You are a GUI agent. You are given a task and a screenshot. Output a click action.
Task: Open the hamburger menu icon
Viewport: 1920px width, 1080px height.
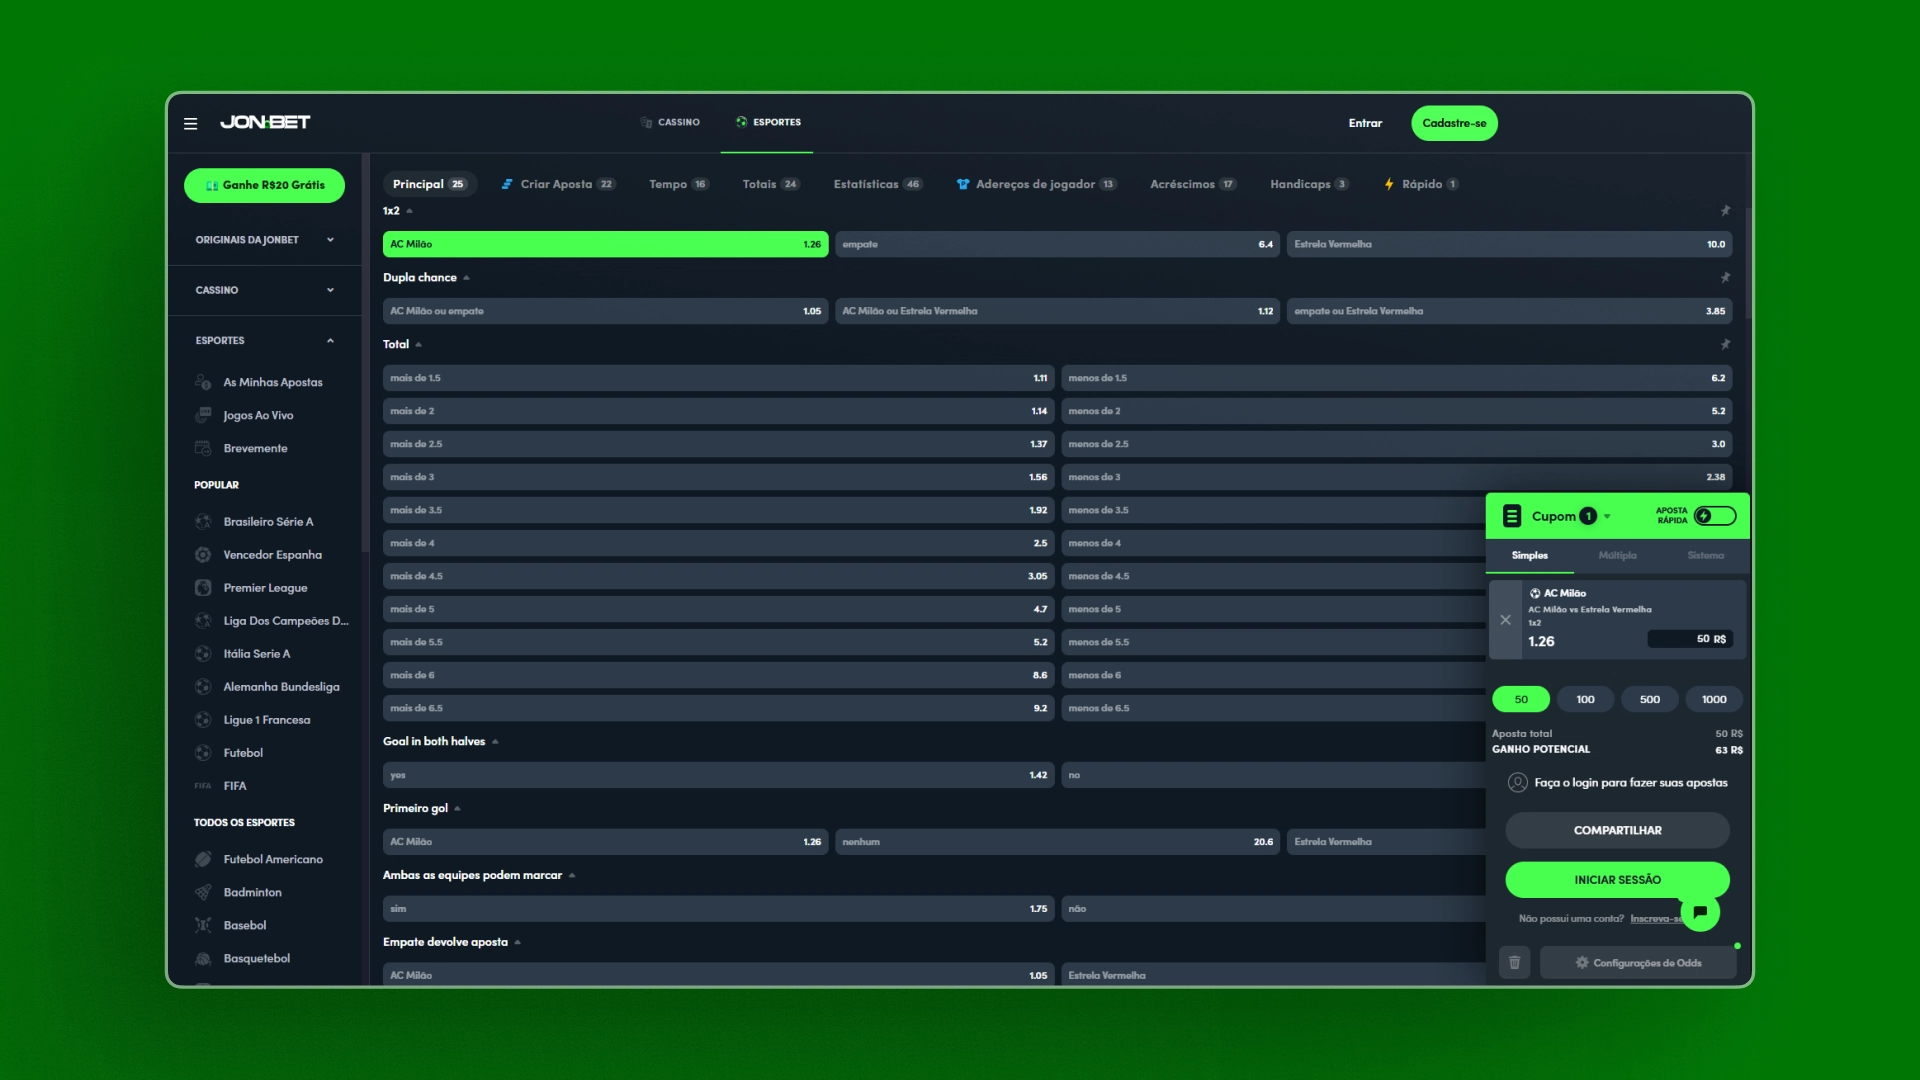point(190,123)
